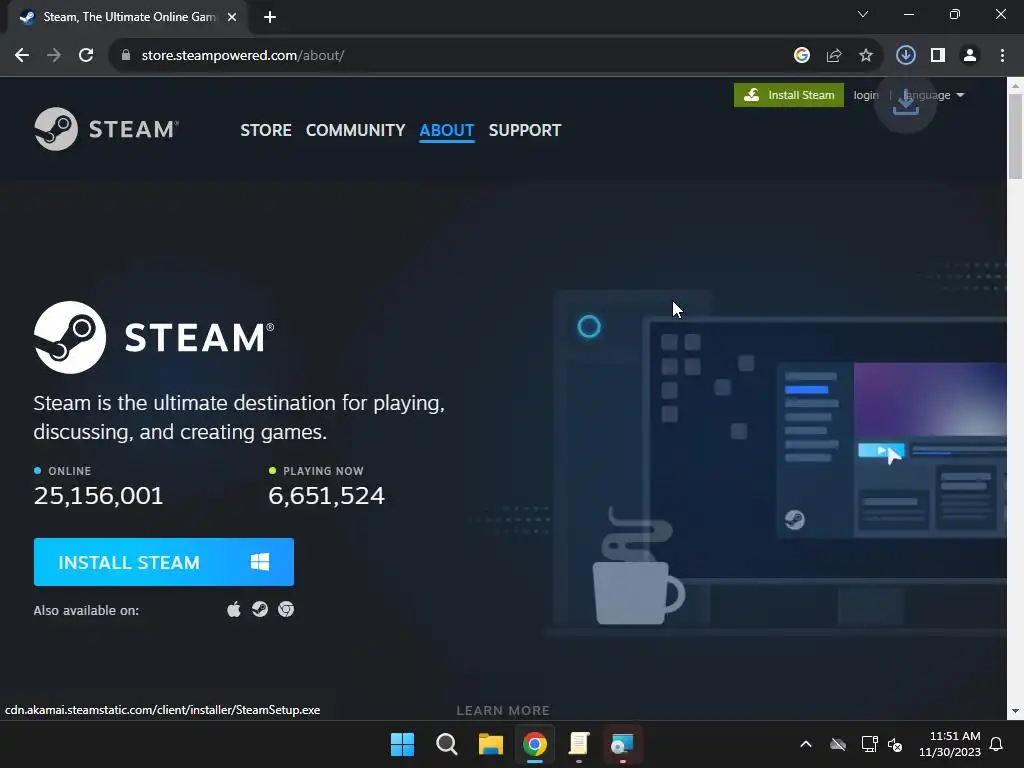Viewport: 1024px width, 768px height.
Task: Bookmark this page with the star icon
Action: coord(866,56)
